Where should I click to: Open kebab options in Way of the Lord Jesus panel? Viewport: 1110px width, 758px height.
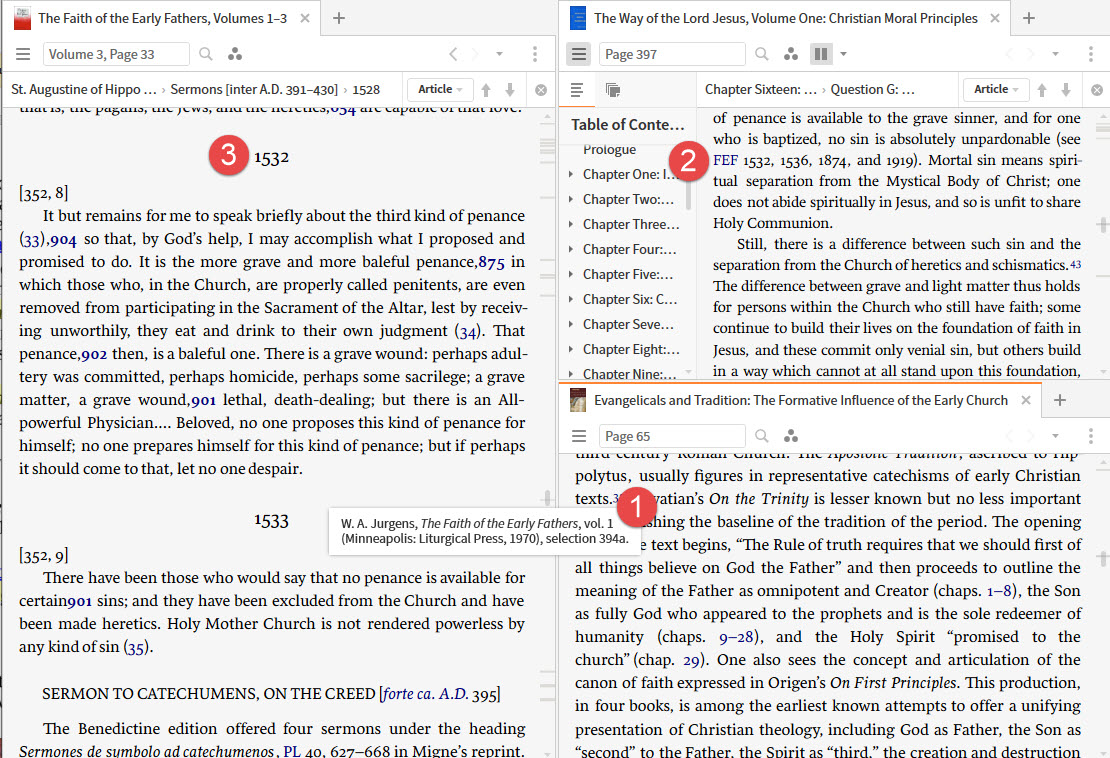pos(1090,54)
